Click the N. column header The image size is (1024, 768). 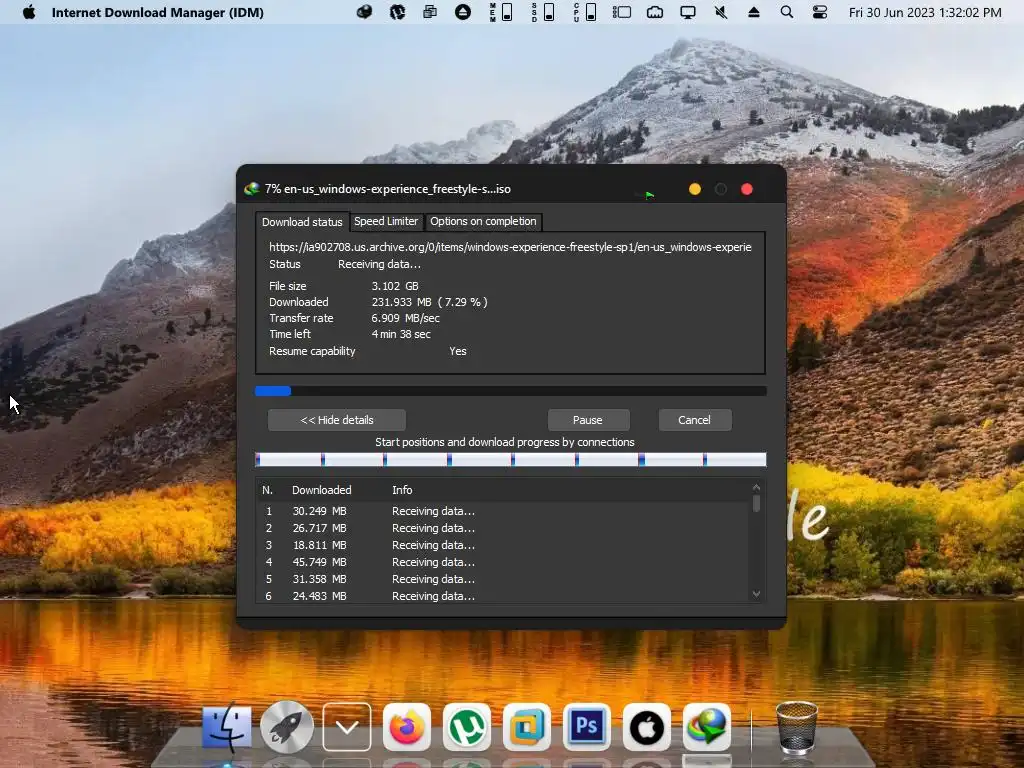click(267, 490)
